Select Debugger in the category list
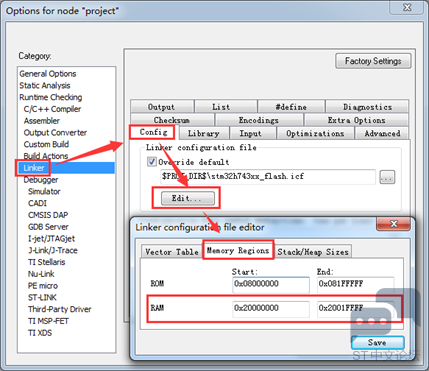This screenshot has width=429, height=371. tap(41, 180)
